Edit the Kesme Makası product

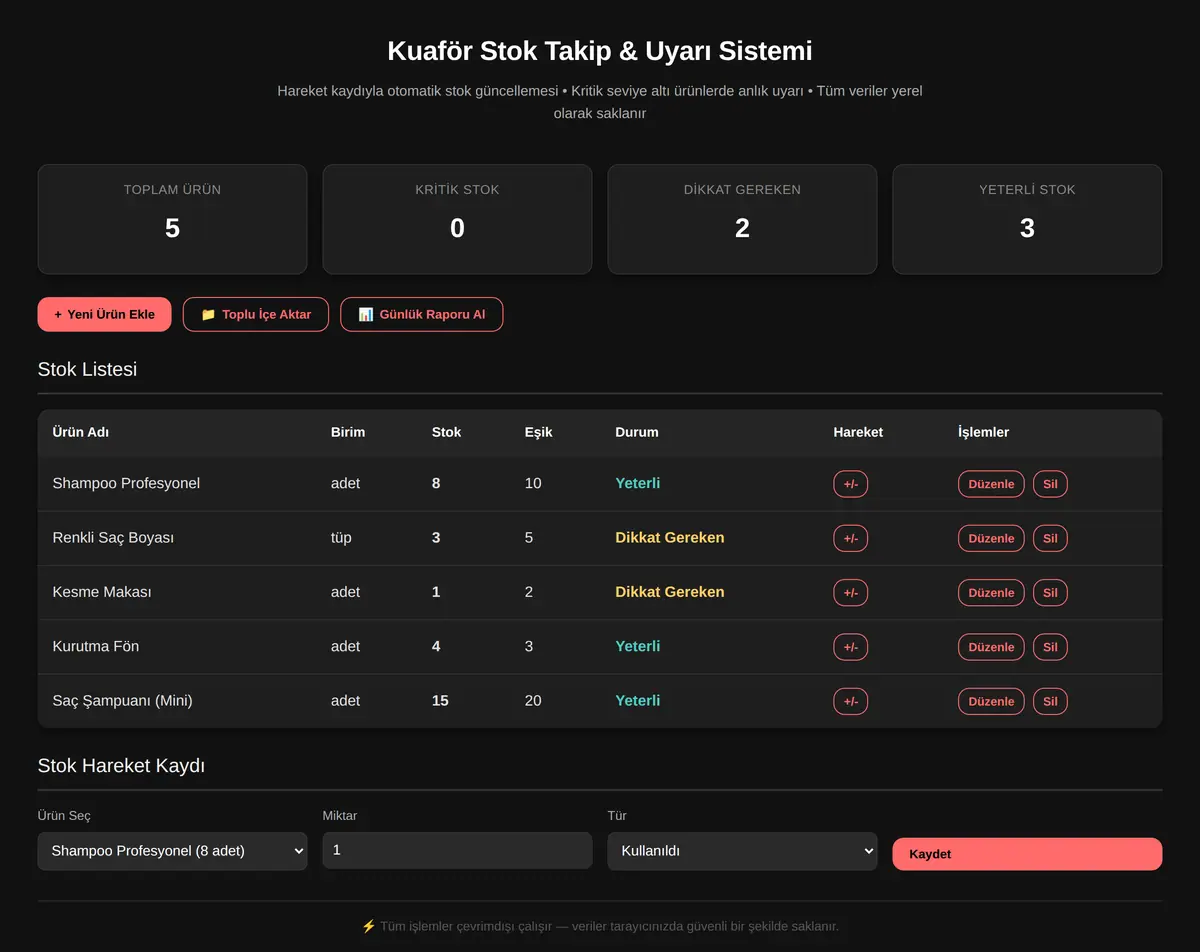coord(991,592)
